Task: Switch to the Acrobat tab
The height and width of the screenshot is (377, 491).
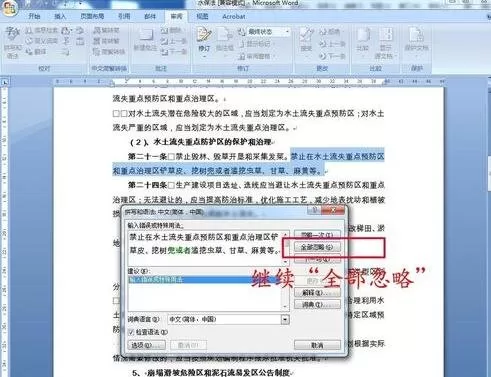Action: coord(234,16)
